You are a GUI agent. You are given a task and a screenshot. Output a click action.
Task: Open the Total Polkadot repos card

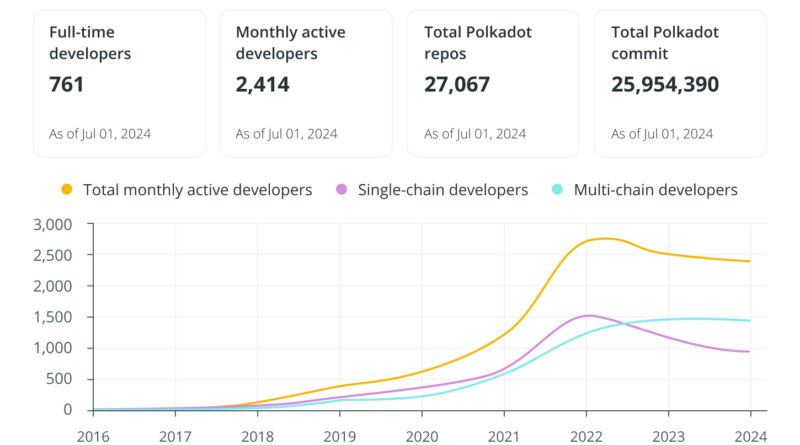(493, 83)
